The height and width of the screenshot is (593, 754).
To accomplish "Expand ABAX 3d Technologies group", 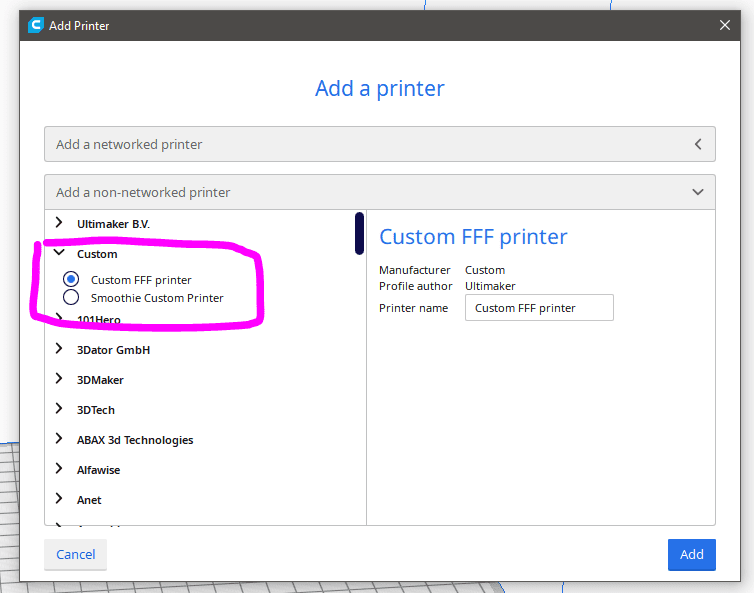I will pos(59,440).
